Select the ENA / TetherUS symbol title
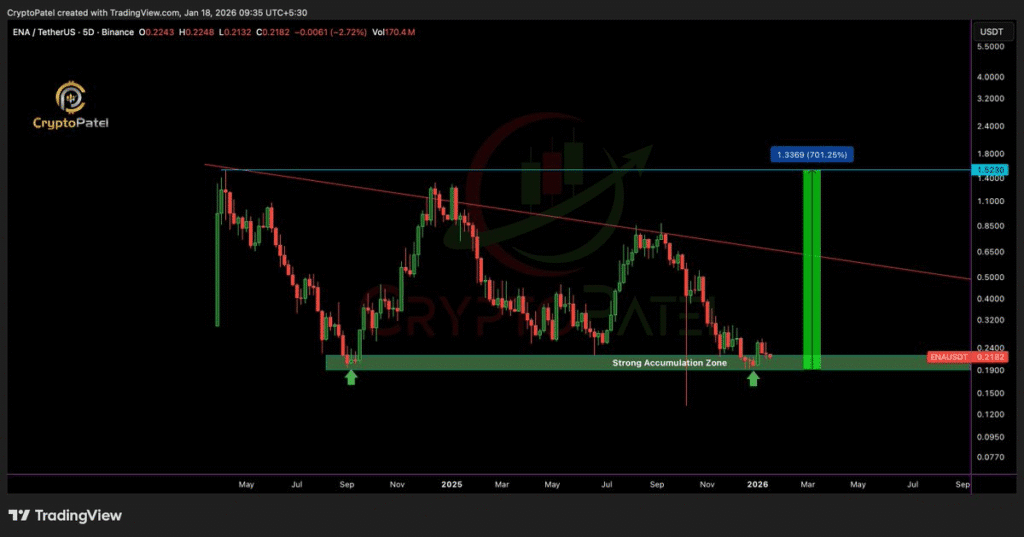Screen dimensions: 1024x537 44,32
